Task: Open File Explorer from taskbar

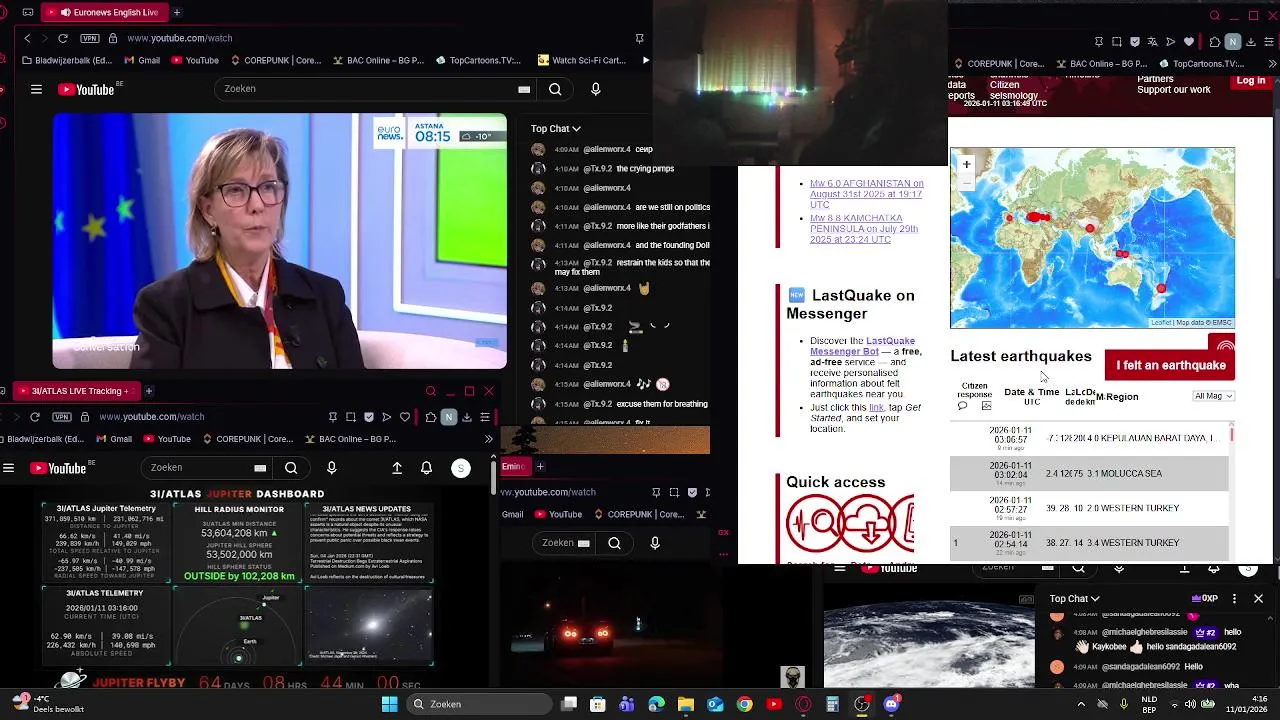Action: point(686,704)
